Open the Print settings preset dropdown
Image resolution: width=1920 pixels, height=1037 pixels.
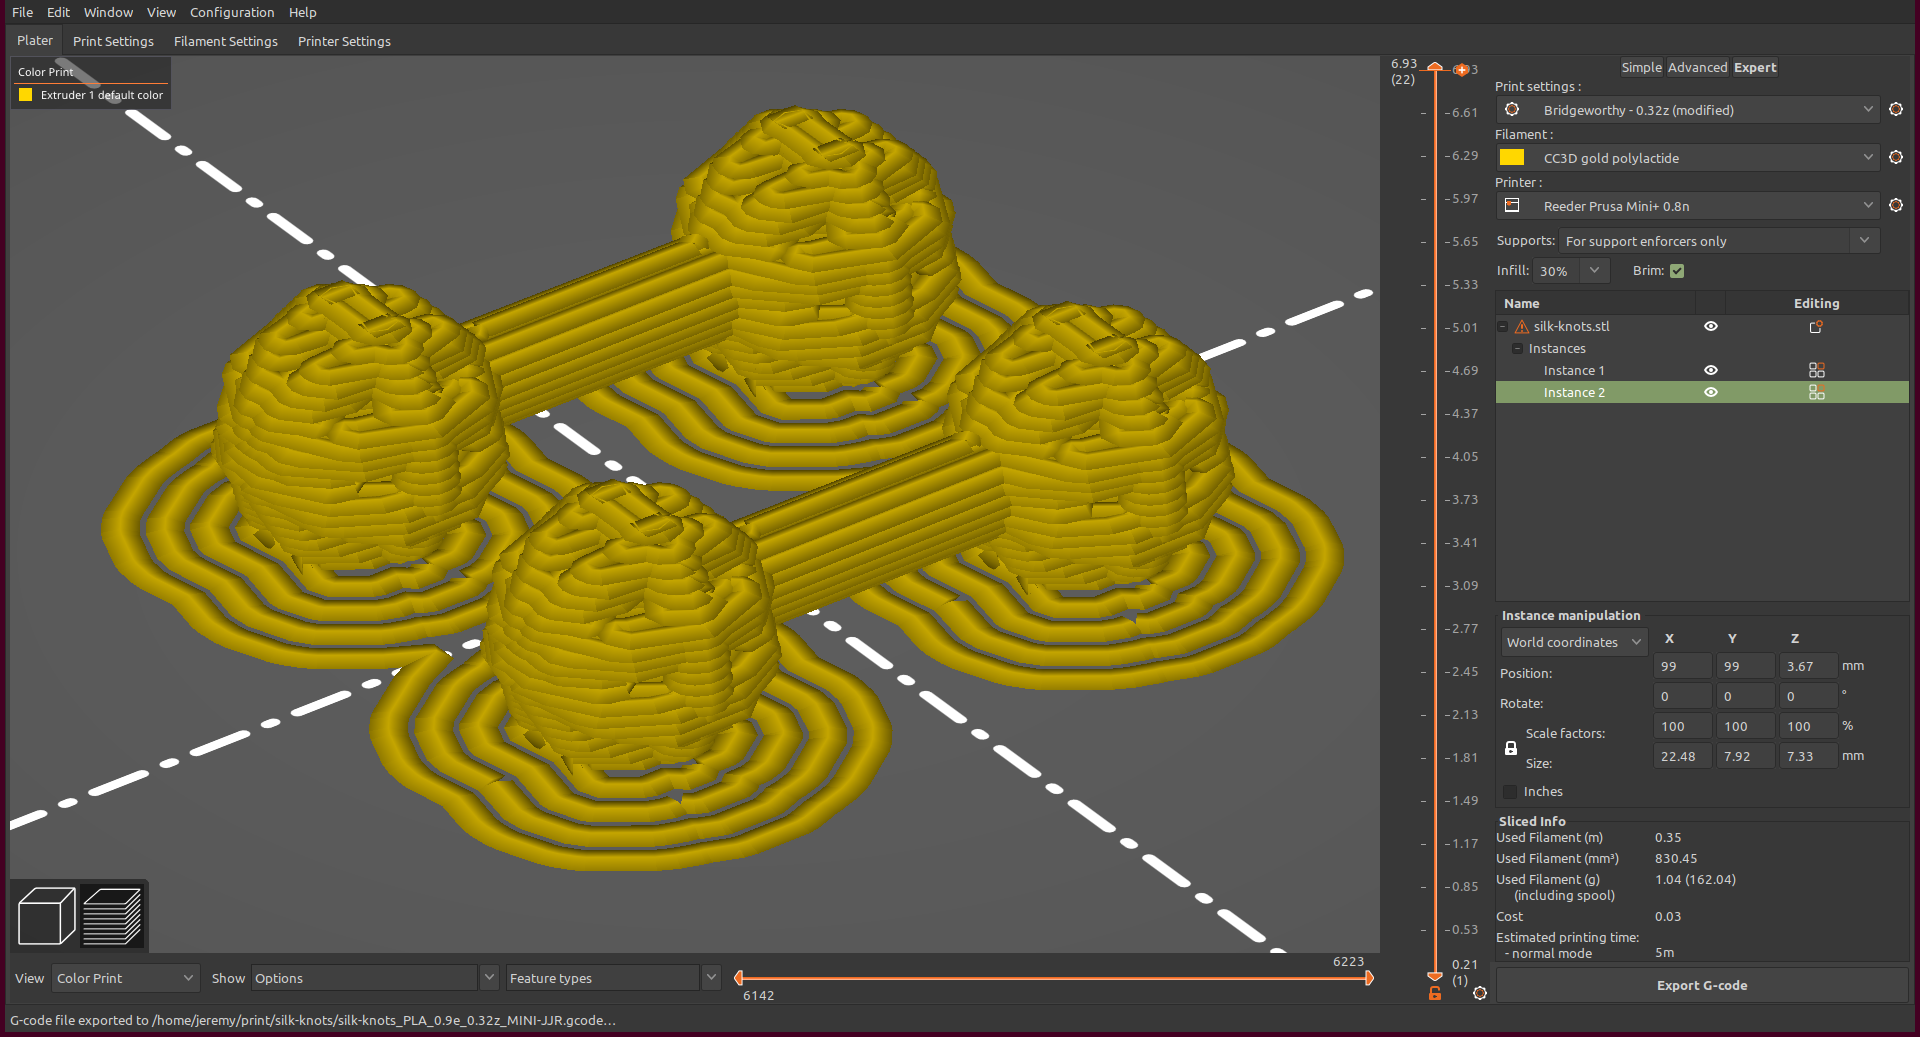(x=1688, y=110)
